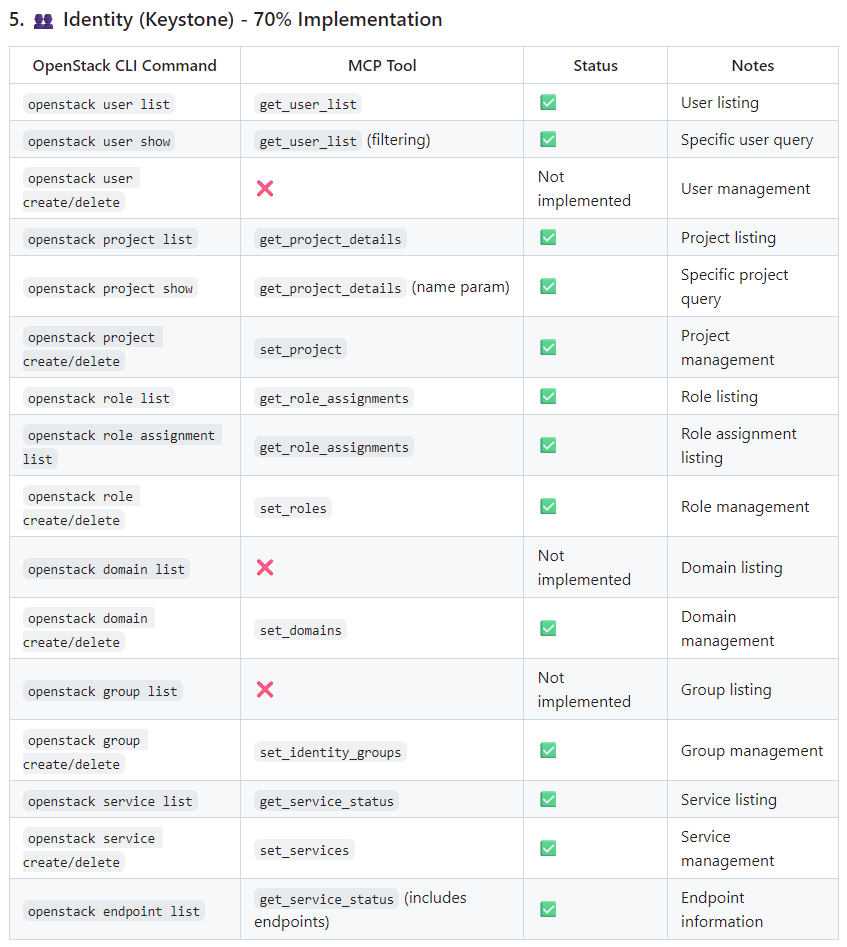847x947 pixels.
Task: Click green checkmark for openstack user list
Action: [548, 102]
